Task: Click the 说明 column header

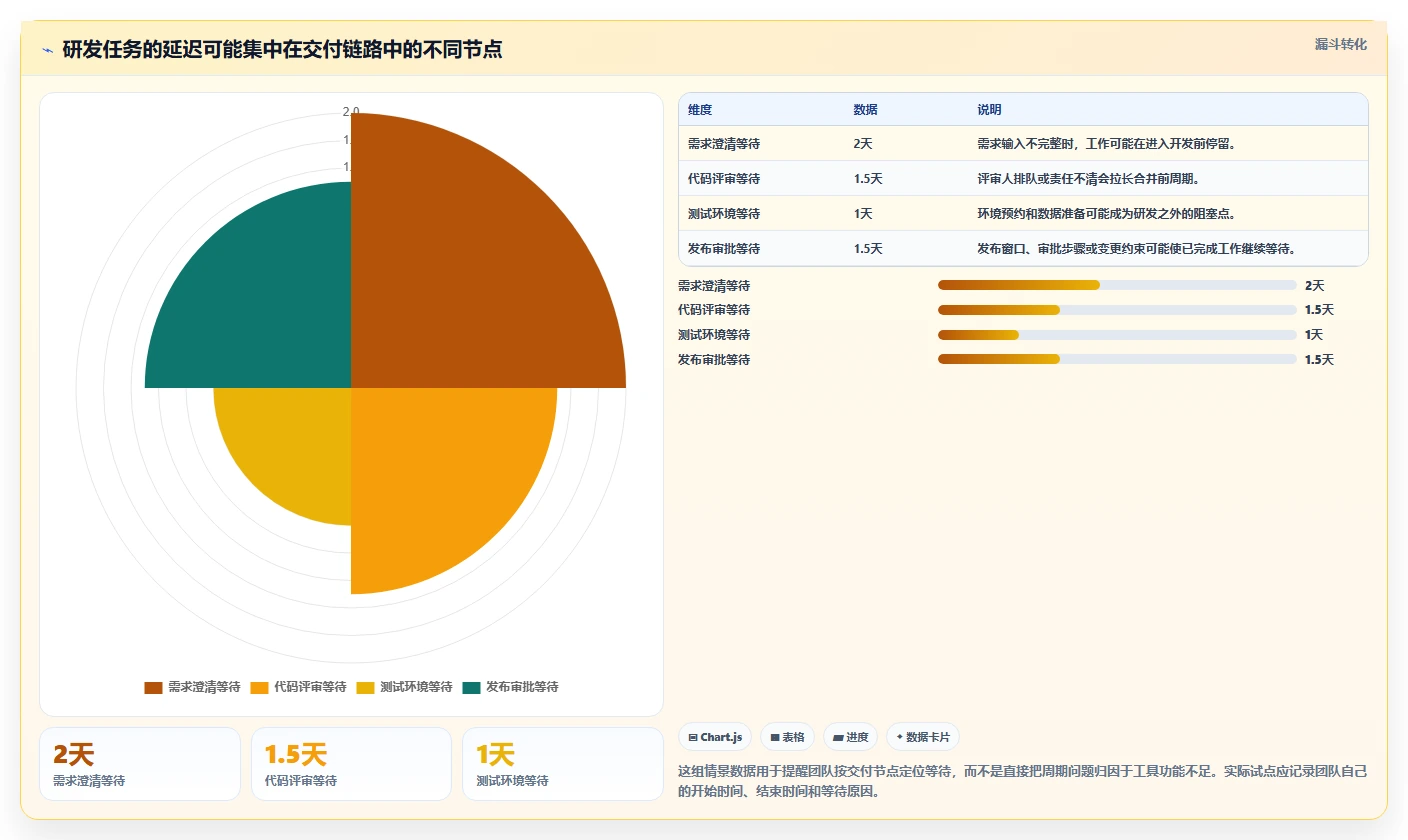Action: 989,110
